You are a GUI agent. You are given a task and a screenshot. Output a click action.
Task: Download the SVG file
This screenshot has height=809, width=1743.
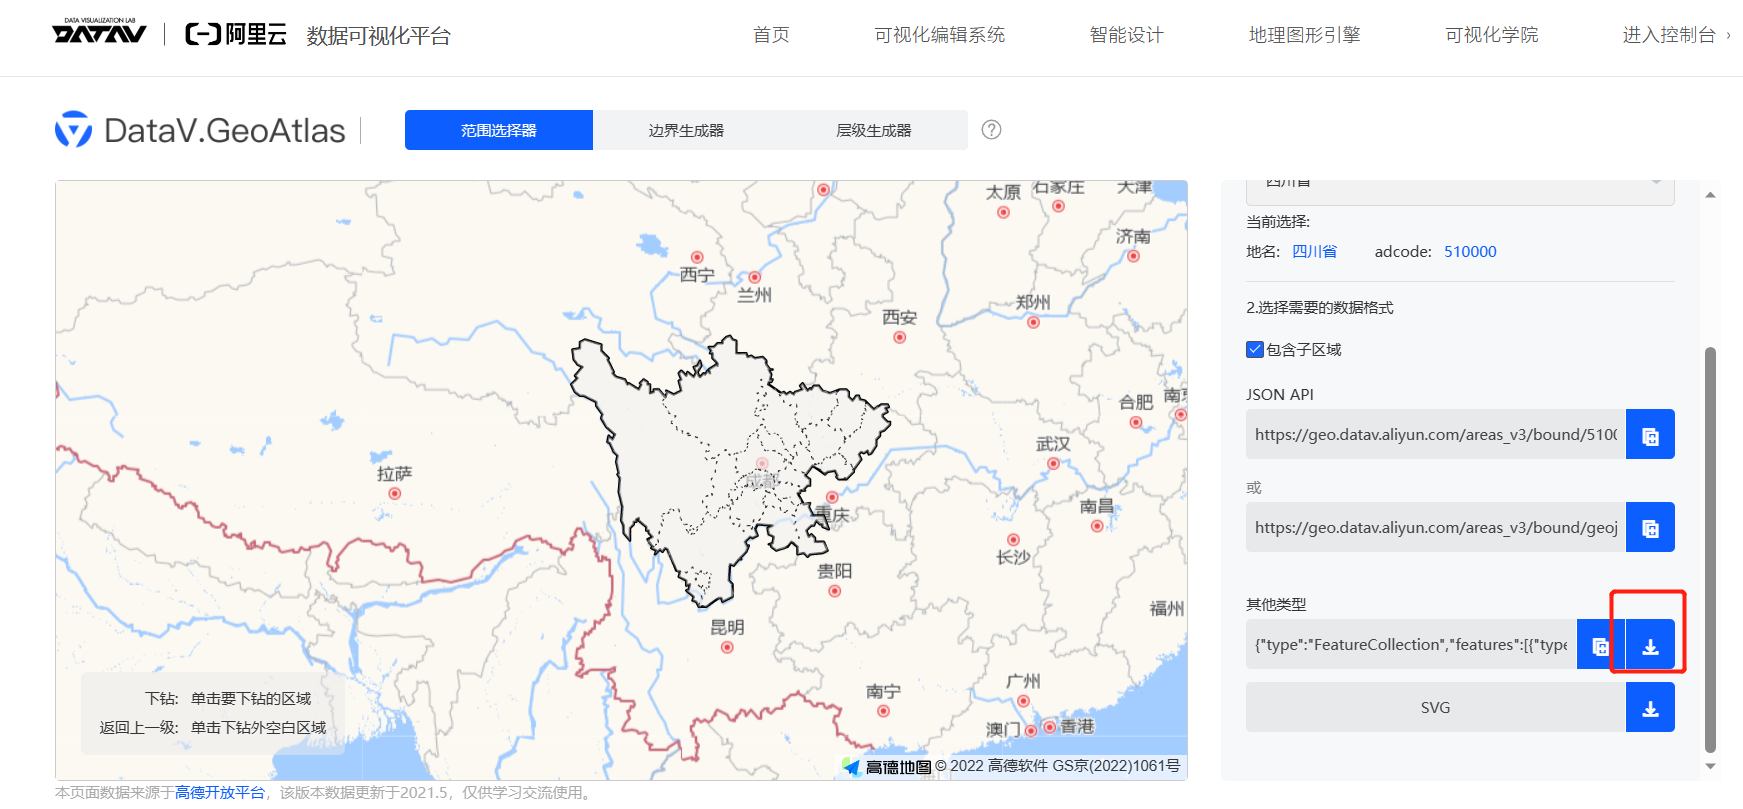[x=1650, y=708]
